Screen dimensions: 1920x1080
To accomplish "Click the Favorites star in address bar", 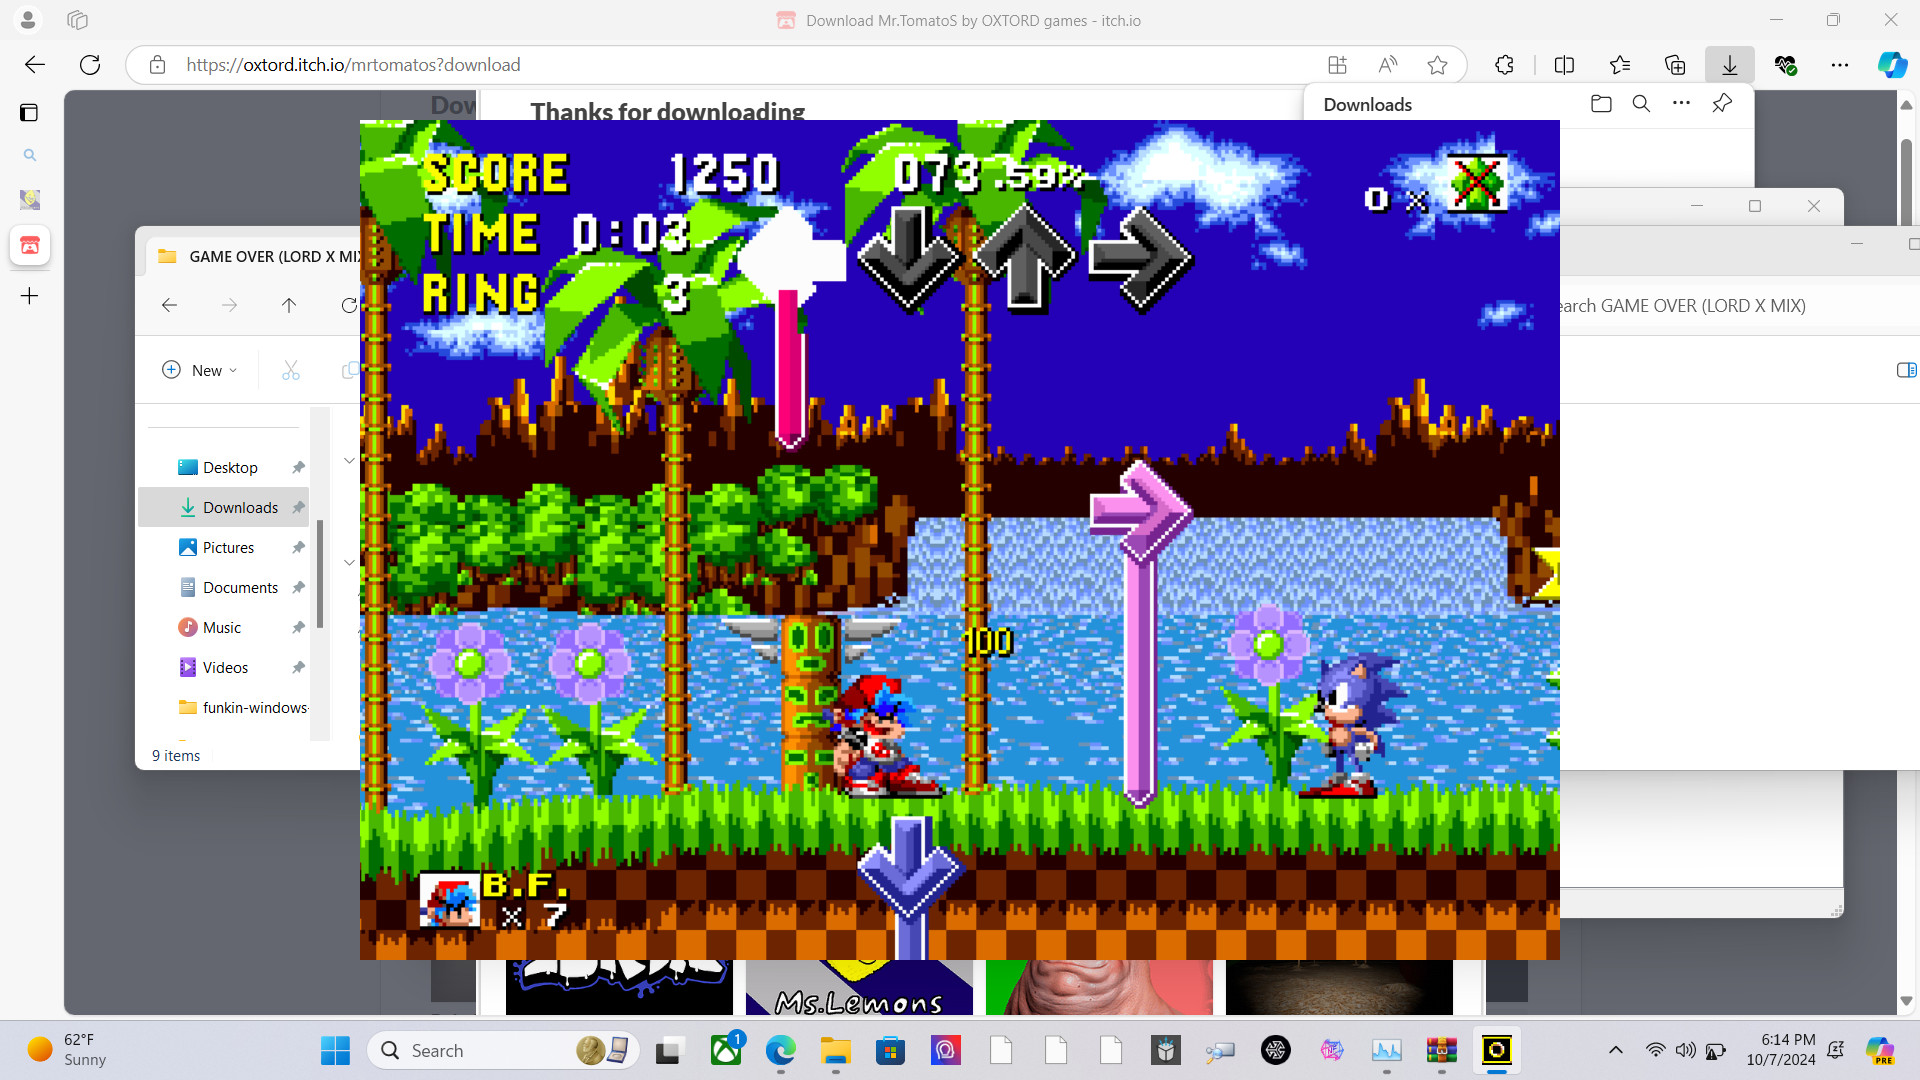I will [x=1437, y=65].
